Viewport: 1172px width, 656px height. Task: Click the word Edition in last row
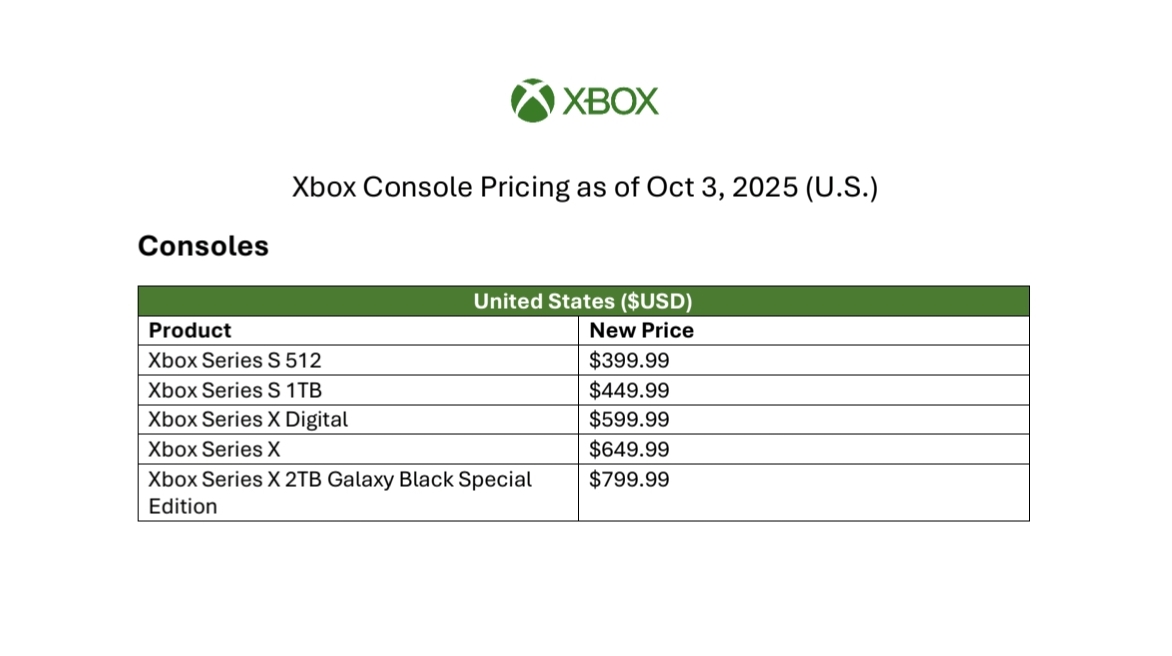[x=182, y=507]
